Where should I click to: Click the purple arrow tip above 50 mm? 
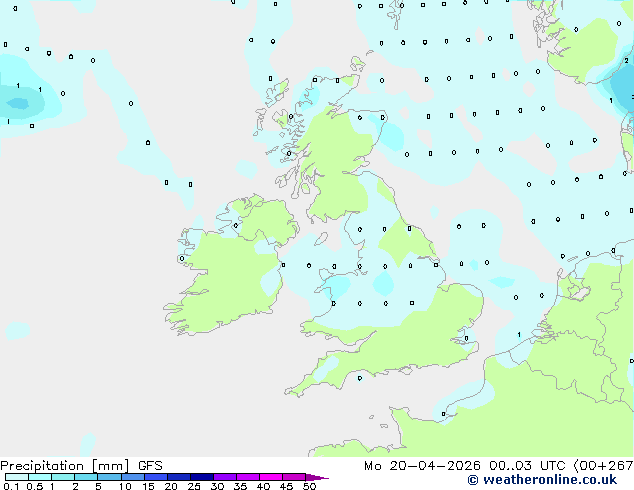[317, 477]
